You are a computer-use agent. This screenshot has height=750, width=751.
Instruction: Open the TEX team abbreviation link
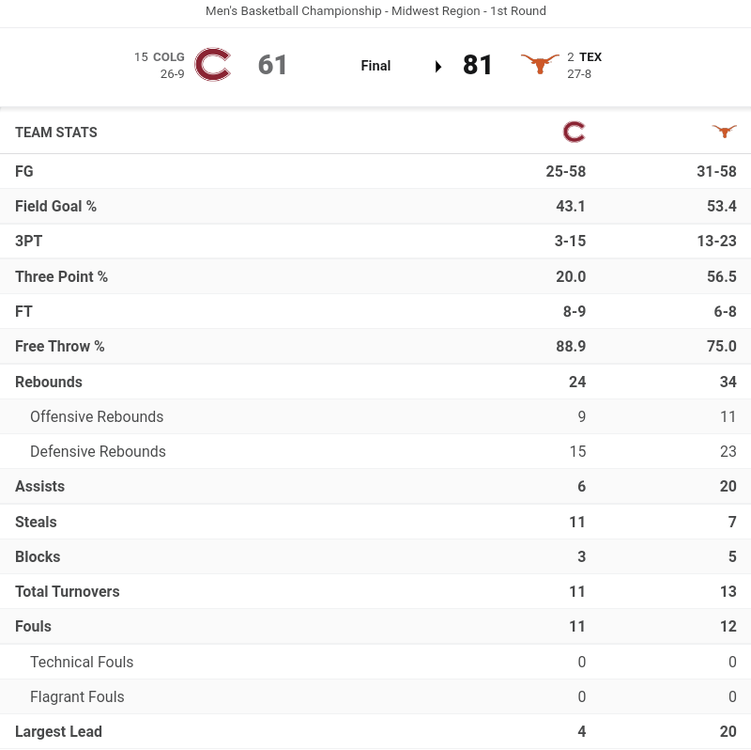point(590,57)
